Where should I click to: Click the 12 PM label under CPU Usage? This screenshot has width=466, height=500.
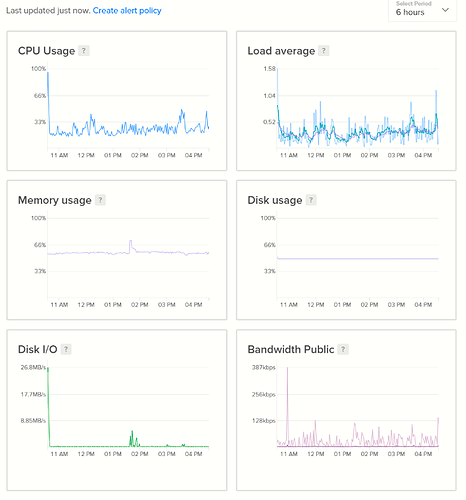(86, 155)
